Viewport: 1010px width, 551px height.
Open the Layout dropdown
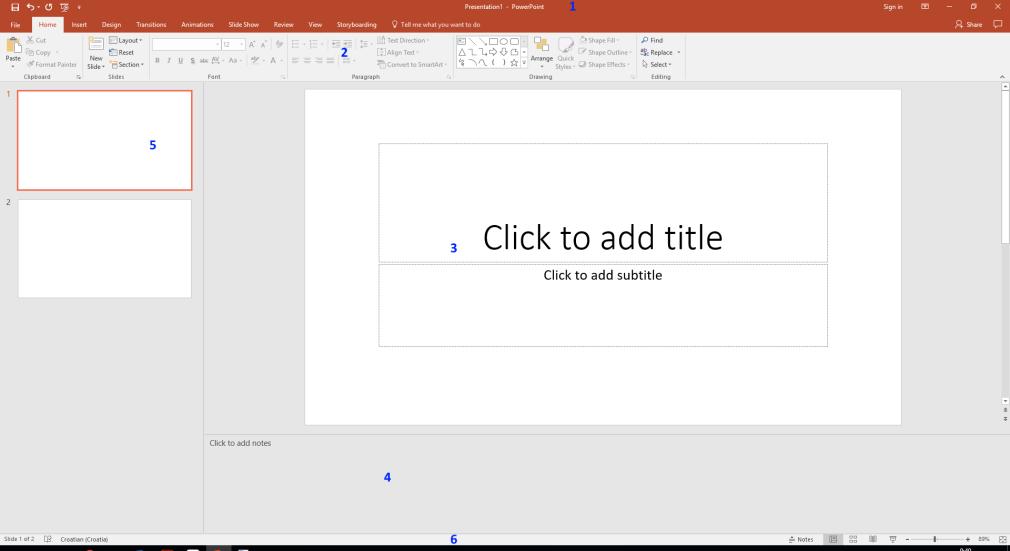(126, 40)
